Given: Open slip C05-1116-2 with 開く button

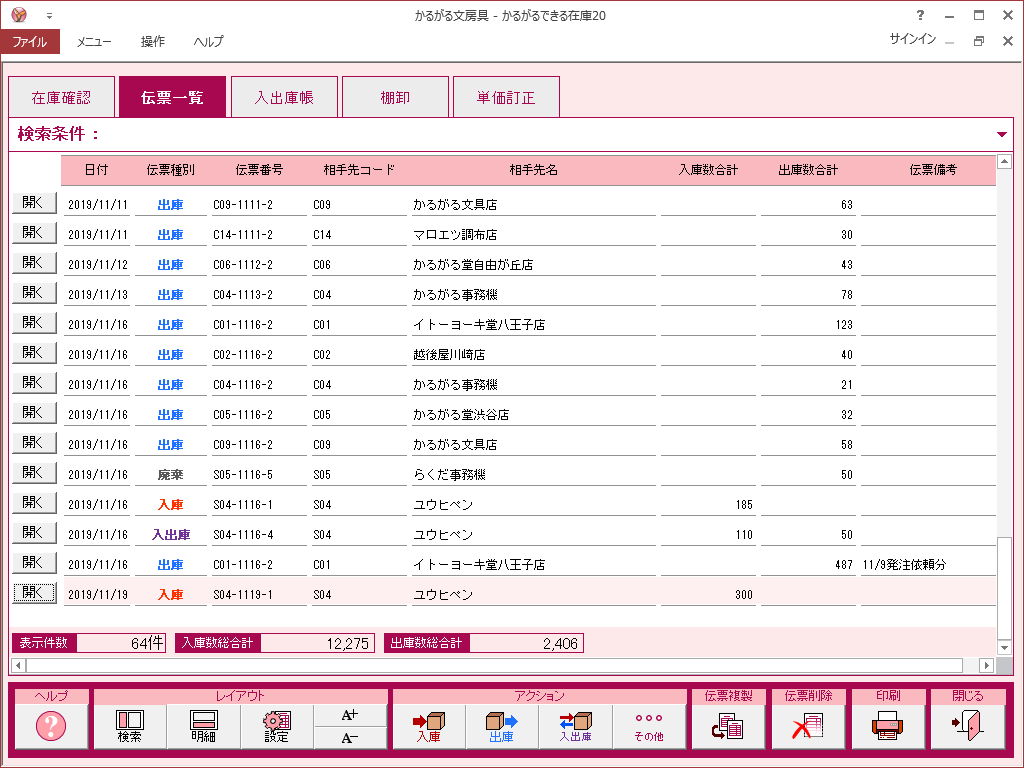Looking at the screenshot, I should pyautogui.click(x=34, y=413).
